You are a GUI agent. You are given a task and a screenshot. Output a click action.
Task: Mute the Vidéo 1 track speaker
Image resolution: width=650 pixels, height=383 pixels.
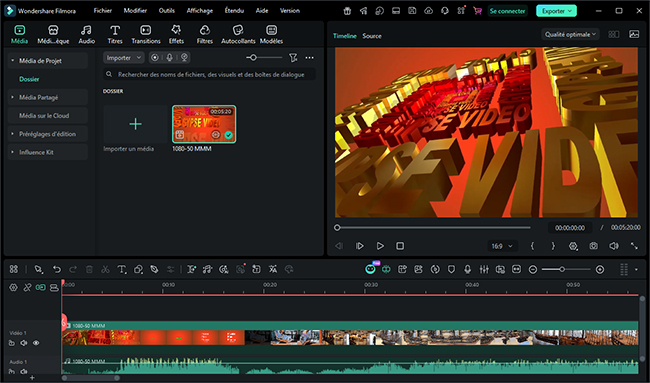[24, 343]
